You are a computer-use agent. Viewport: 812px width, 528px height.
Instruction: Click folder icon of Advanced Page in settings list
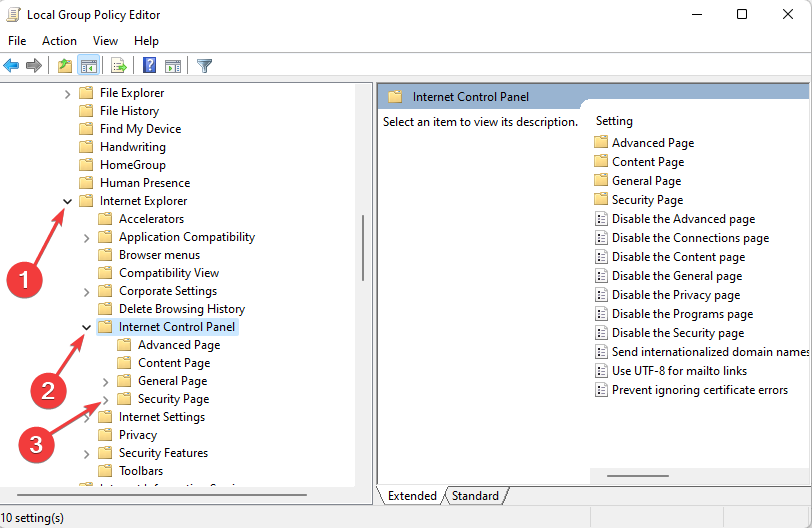tap(601, 142)
